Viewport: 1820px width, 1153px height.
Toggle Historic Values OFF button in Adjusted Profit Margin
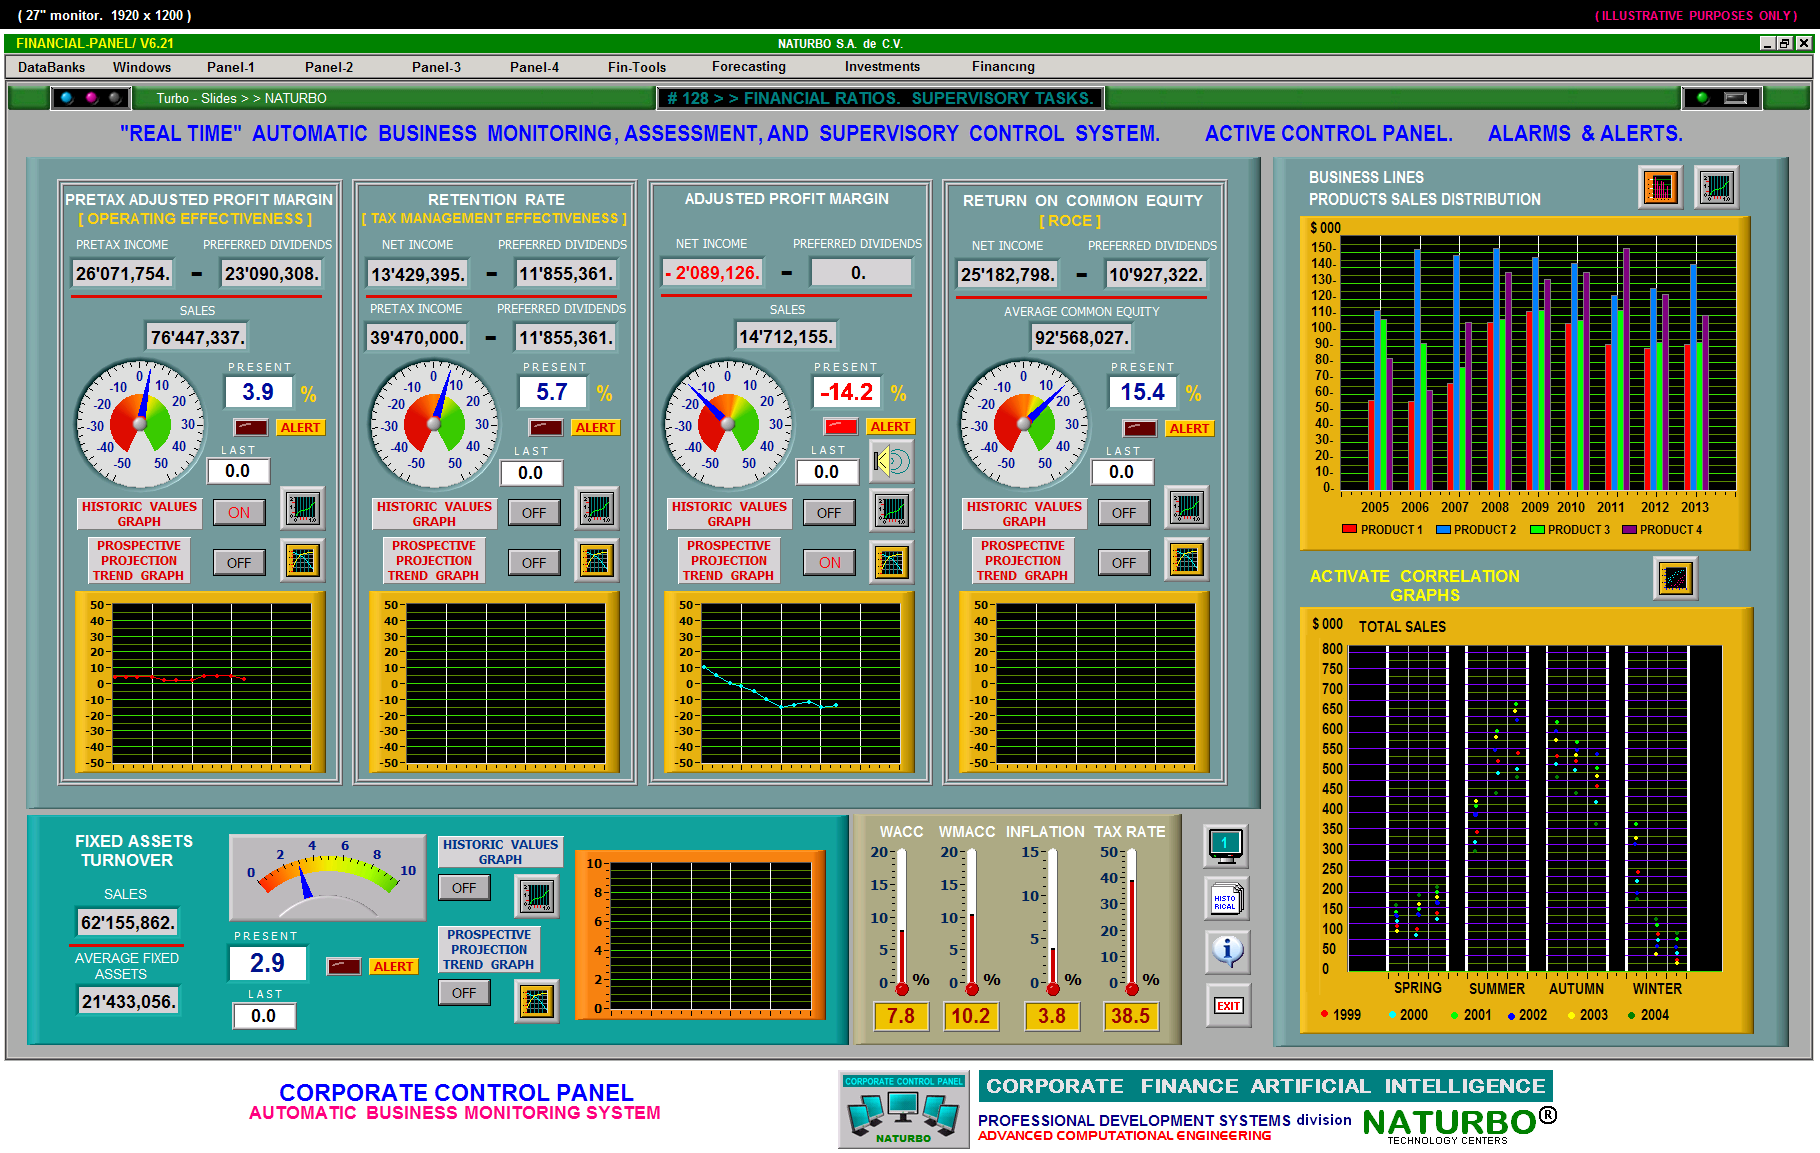[829, 513]
